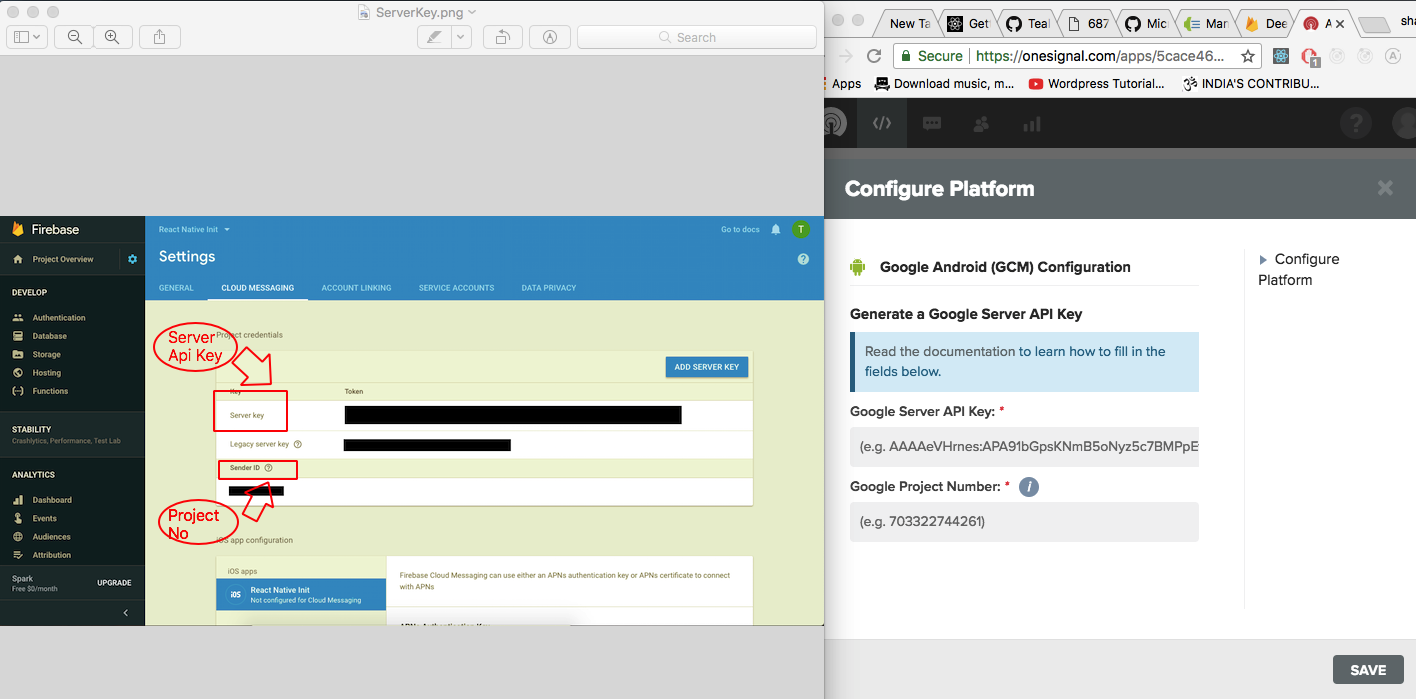Switch to GENERAL tab in Firebase Settings

176,288
